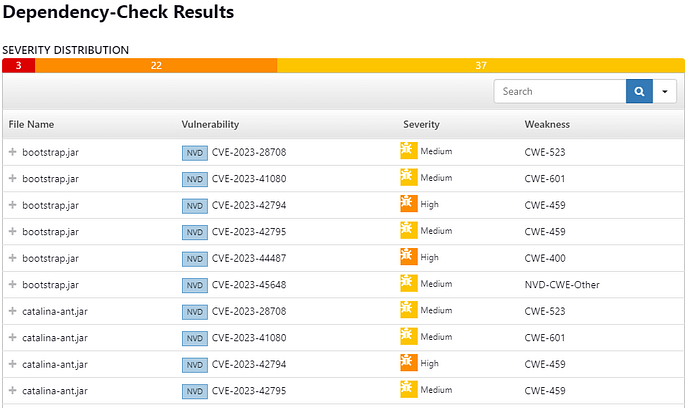
Task: Click NVD badge for catalina-ant.jar CVE-2023-41080
Action: [195, 338]
